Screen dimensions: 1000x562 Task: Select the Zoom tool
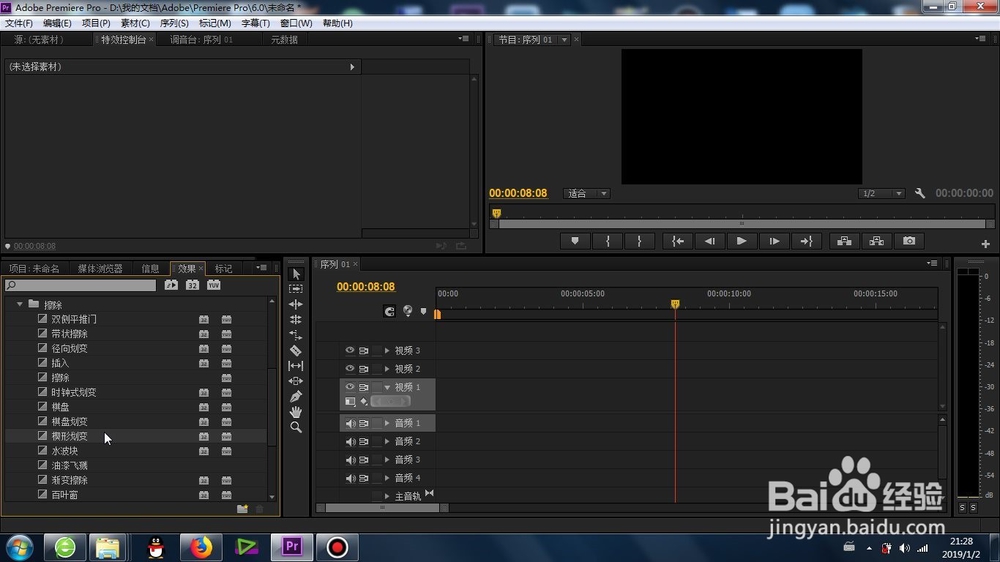(296, 427)
